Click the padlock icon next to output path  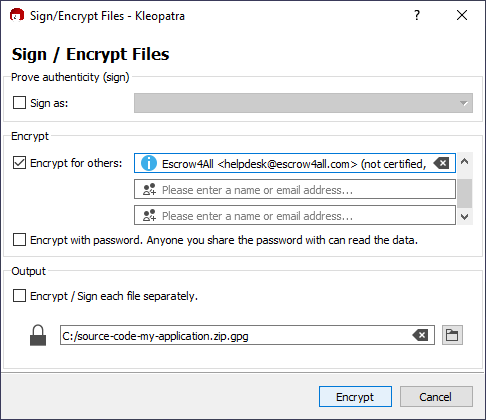coord(38,335)
